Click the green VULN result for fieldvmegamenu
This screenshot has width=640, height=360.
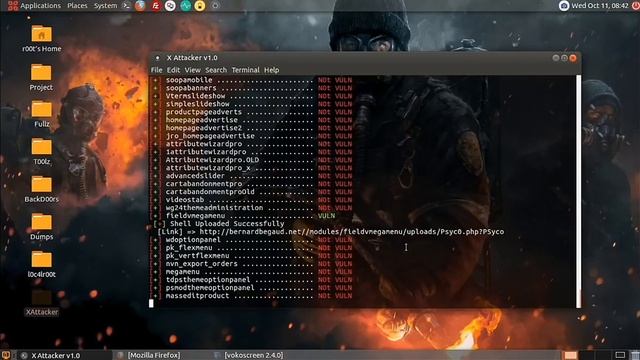pos(327,216)
